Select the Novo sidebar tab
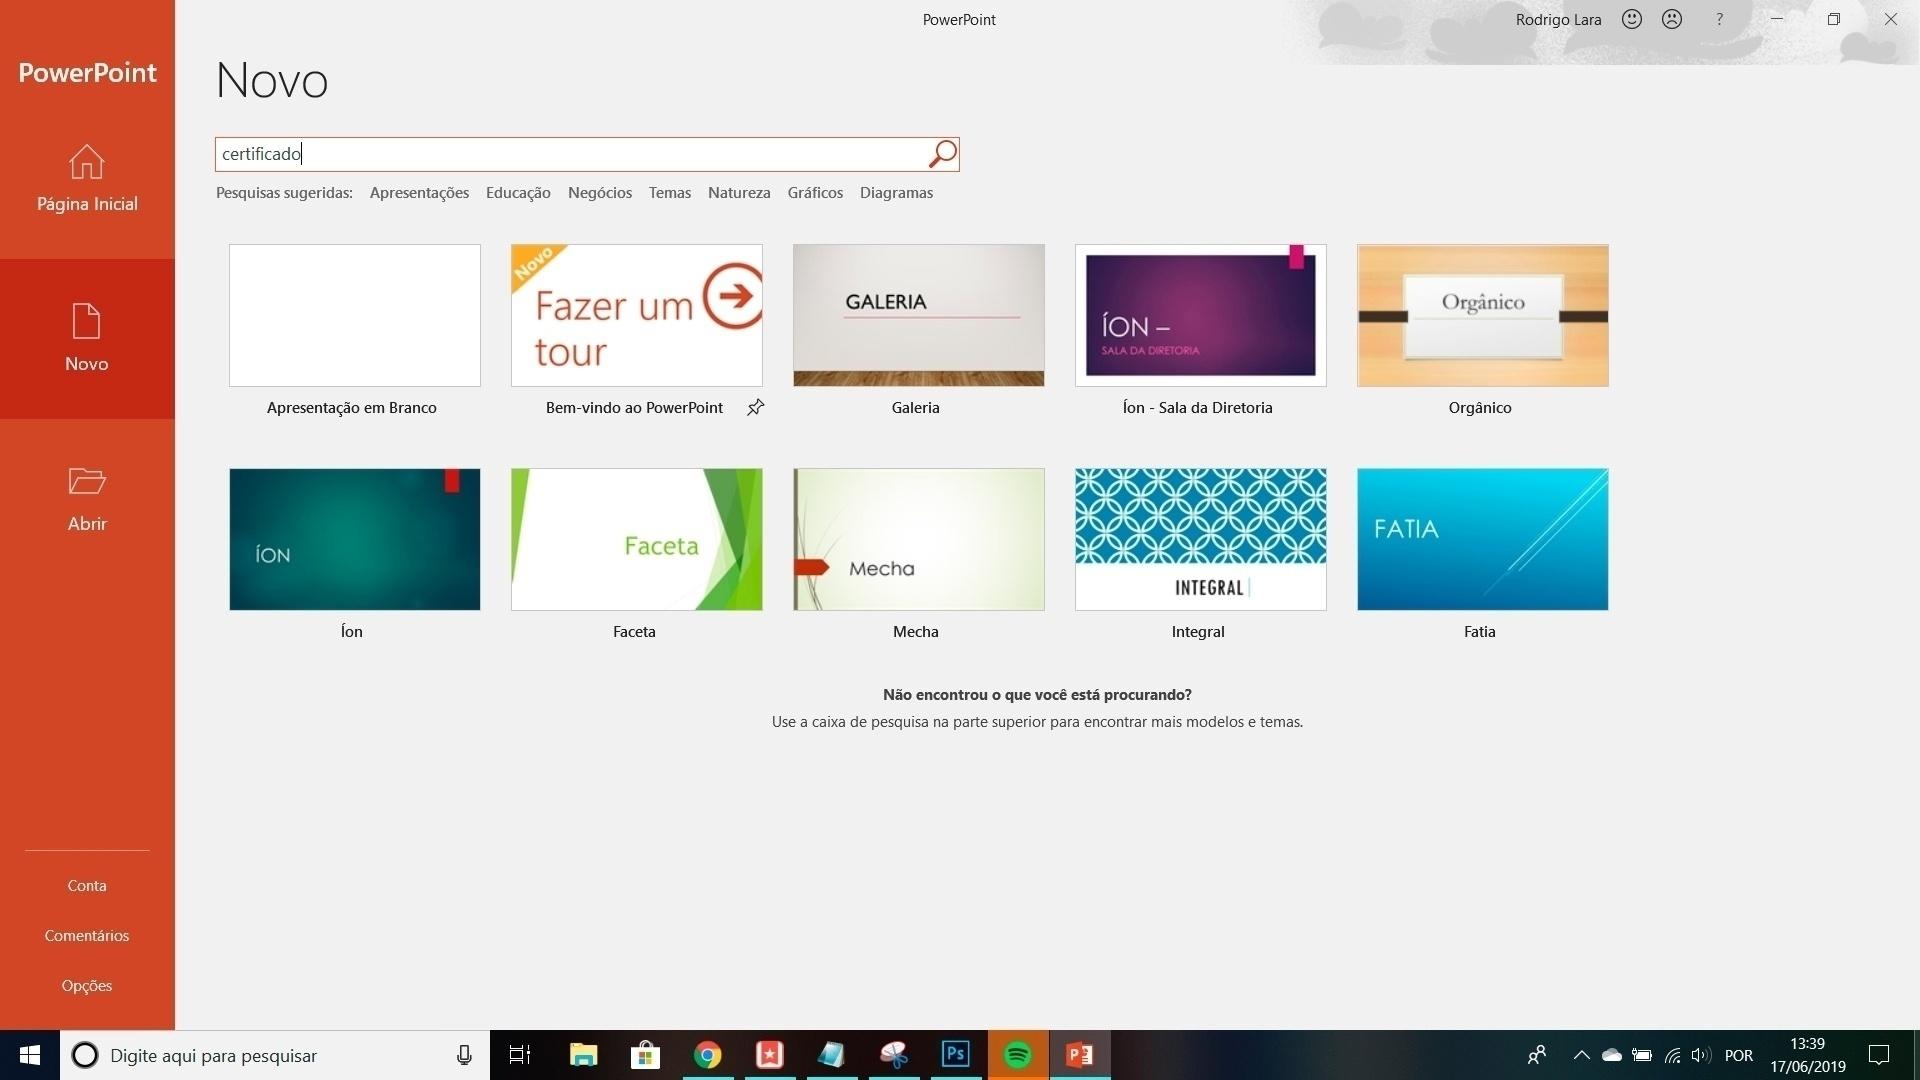Viewport: 1920px width, 1080px height. pos(87,339)
